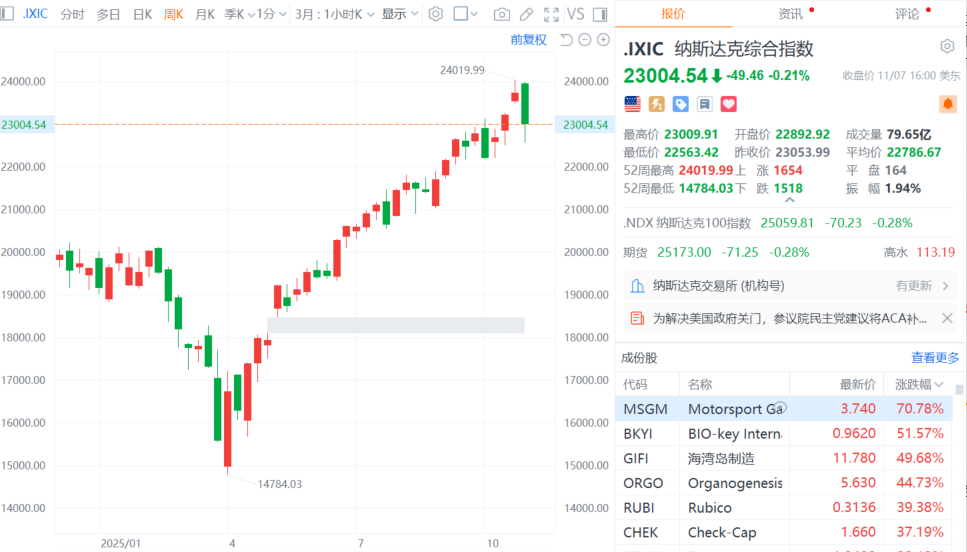Open chart settings gear in toolbar
This screenshot has width=967, height=552.
pos(435,14)
